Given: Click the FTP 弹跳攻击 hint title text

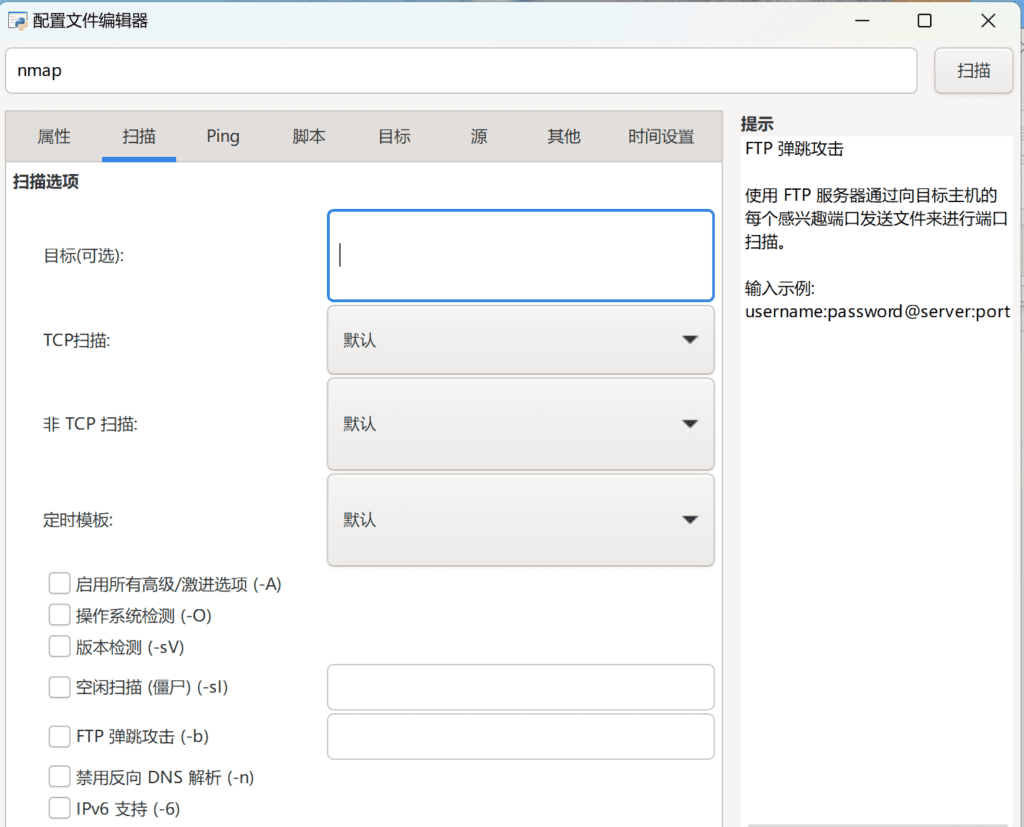Looking at the screenshot, I should point(794,149).
